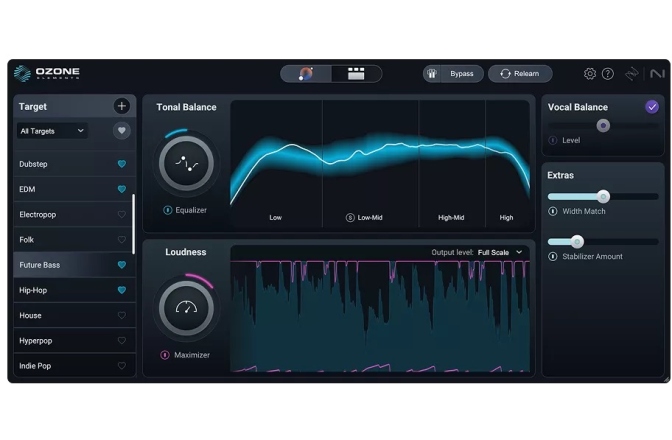Click the loudness waveform display

click(x=380, y=315)
